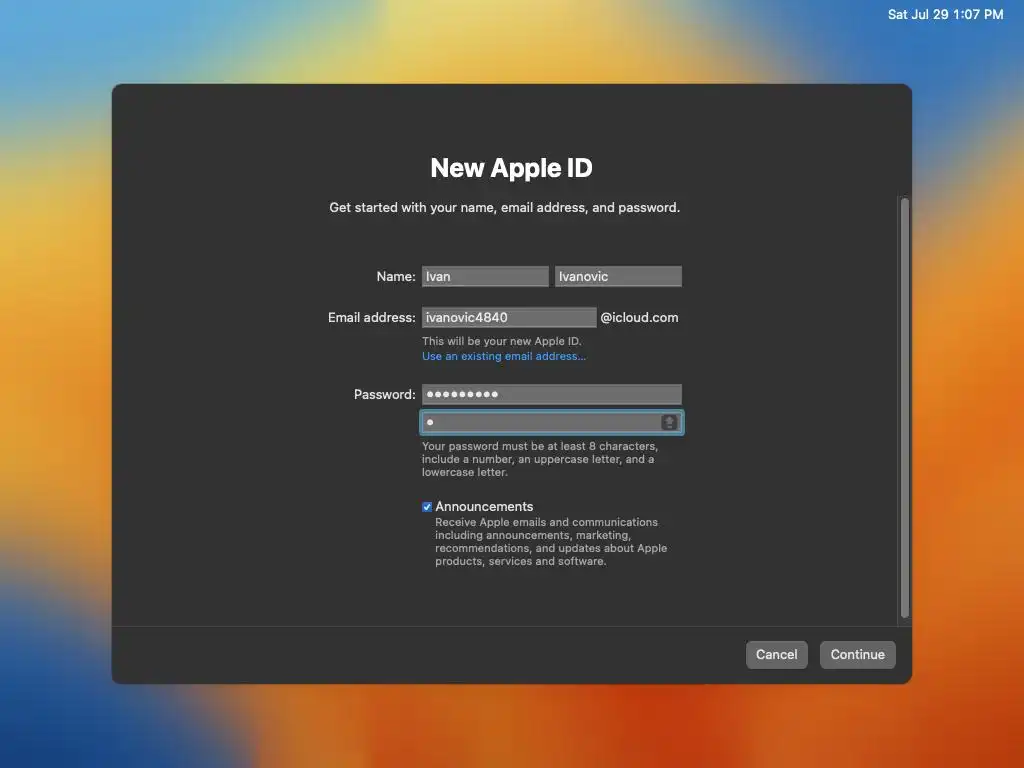Click 'This will be your new Apple ID.' text
Viewport: 1024px width, 768px height.
(x=502, y=341)
